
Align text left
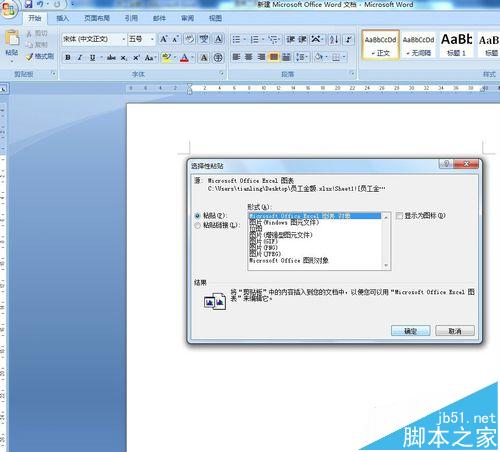click(236, 57)
